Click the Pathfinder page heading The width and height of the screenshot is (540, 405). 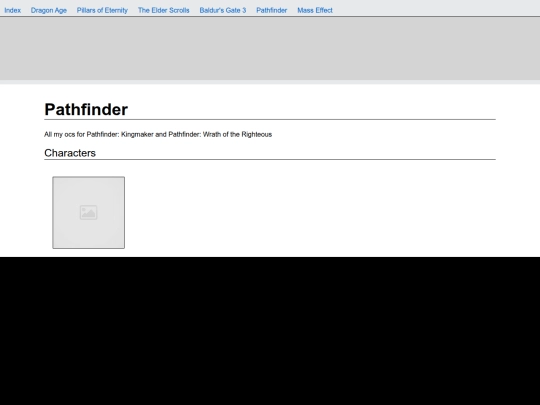(x=86, y=110)
